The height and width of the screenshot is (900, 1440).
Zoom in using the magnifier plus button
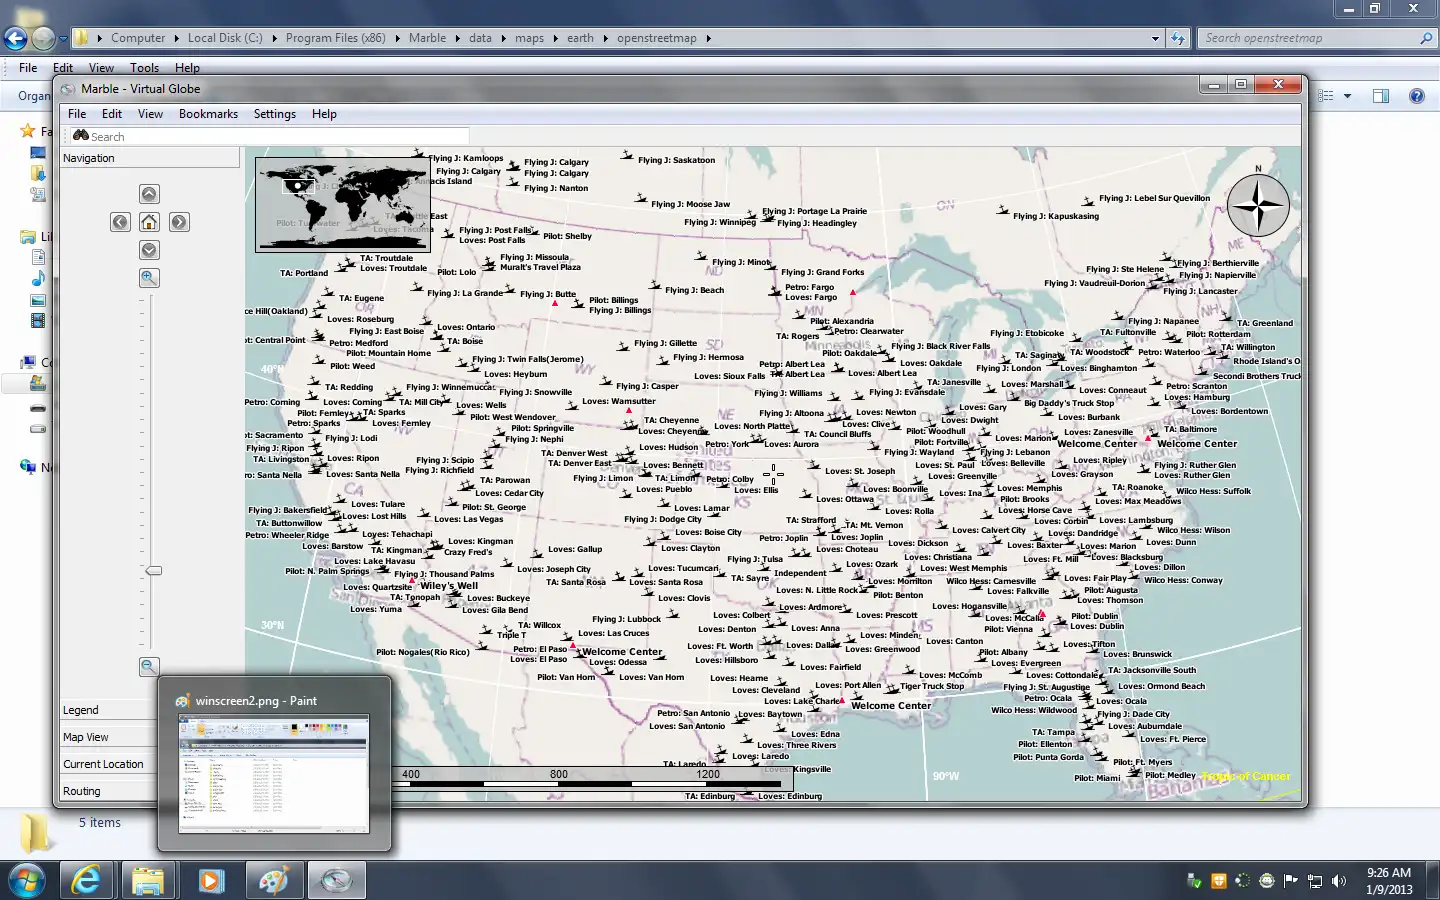(x=149, y=278)
